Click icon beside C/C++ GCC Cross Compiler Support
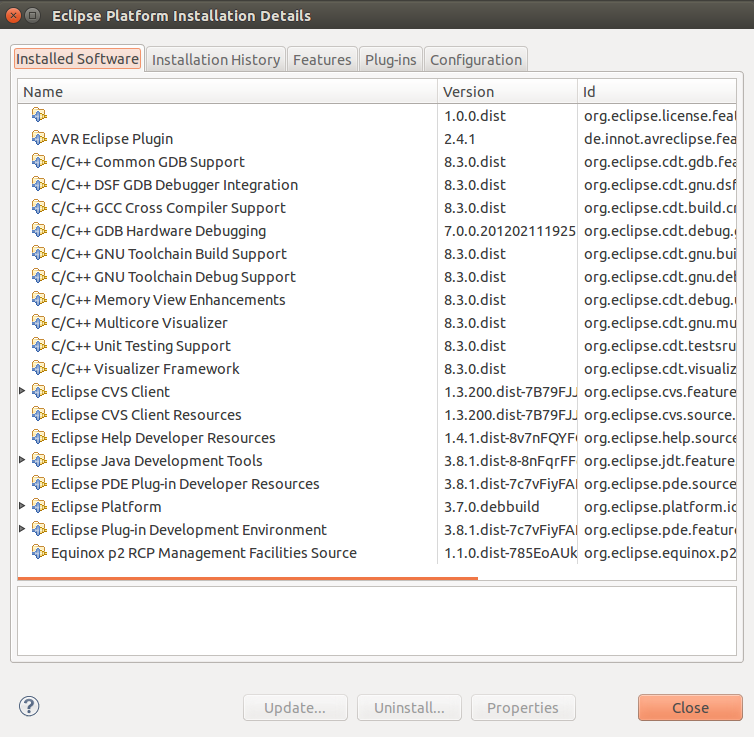The image size is (754, 737). (39, 208)
